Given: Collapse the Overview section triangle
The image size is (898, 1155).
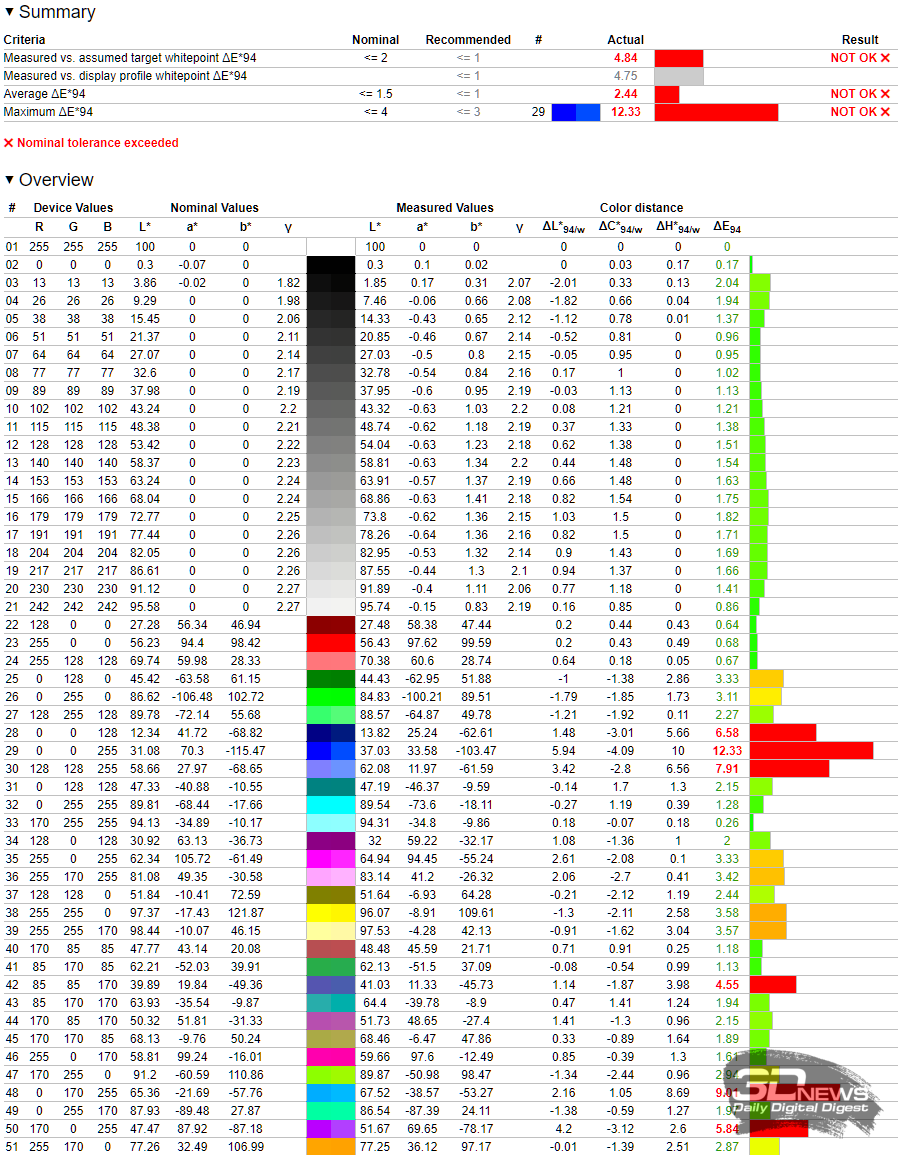Looking at the screenshot, I should pos(9,180).
